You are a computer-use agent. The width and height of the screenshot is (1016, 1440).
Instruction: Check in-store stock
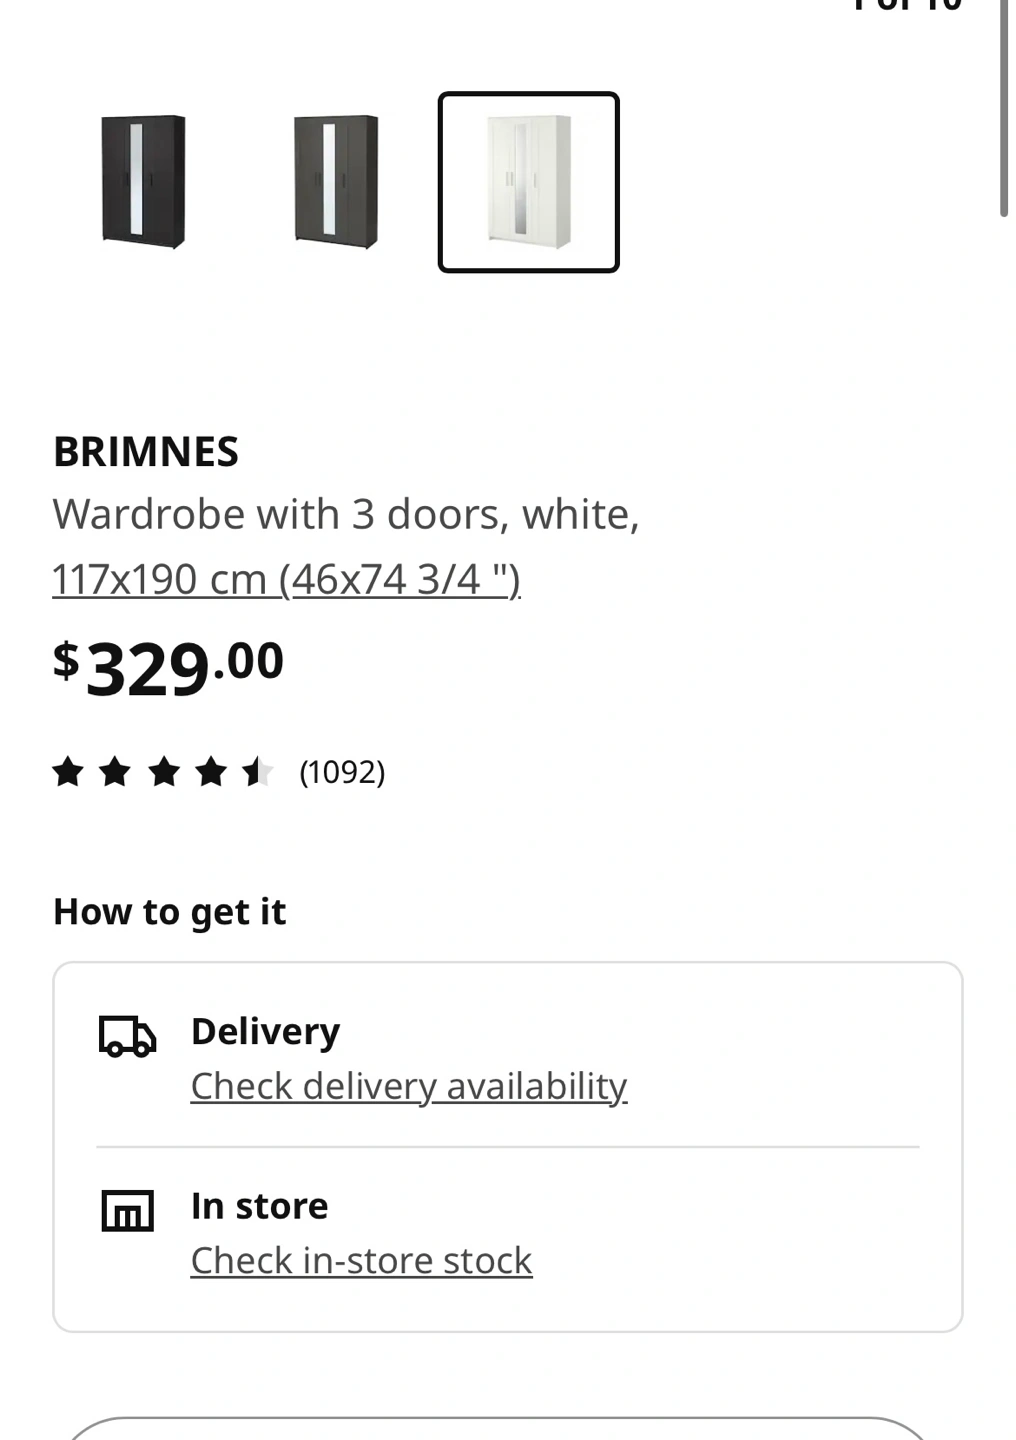pyautogui.click(x=361, y=1261)
